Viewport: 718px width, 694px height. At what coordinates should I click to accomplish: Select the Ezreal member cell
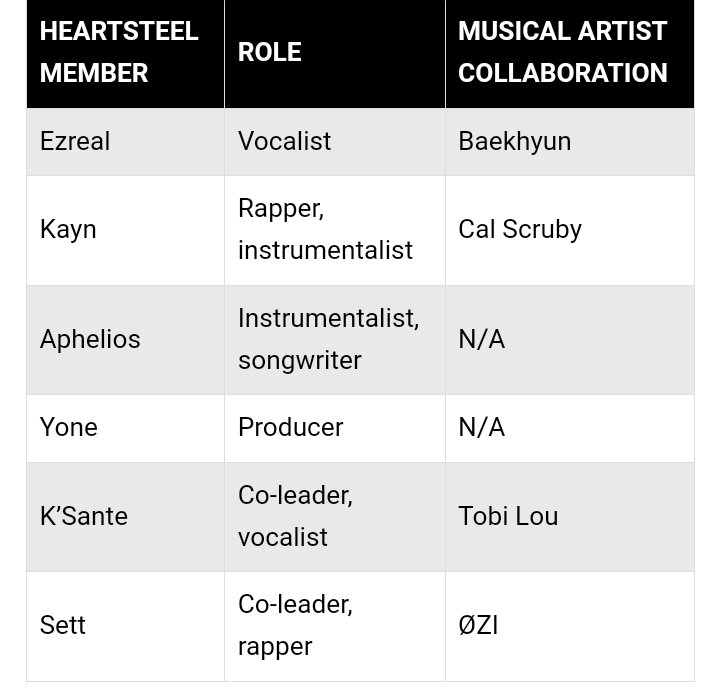75,141
